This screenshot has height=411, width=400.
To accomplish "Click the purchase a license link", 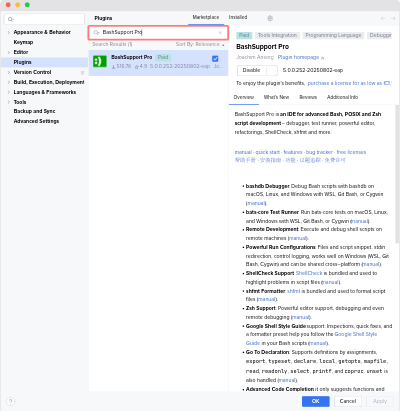I will pyautogui.click(x=349, y=83).
